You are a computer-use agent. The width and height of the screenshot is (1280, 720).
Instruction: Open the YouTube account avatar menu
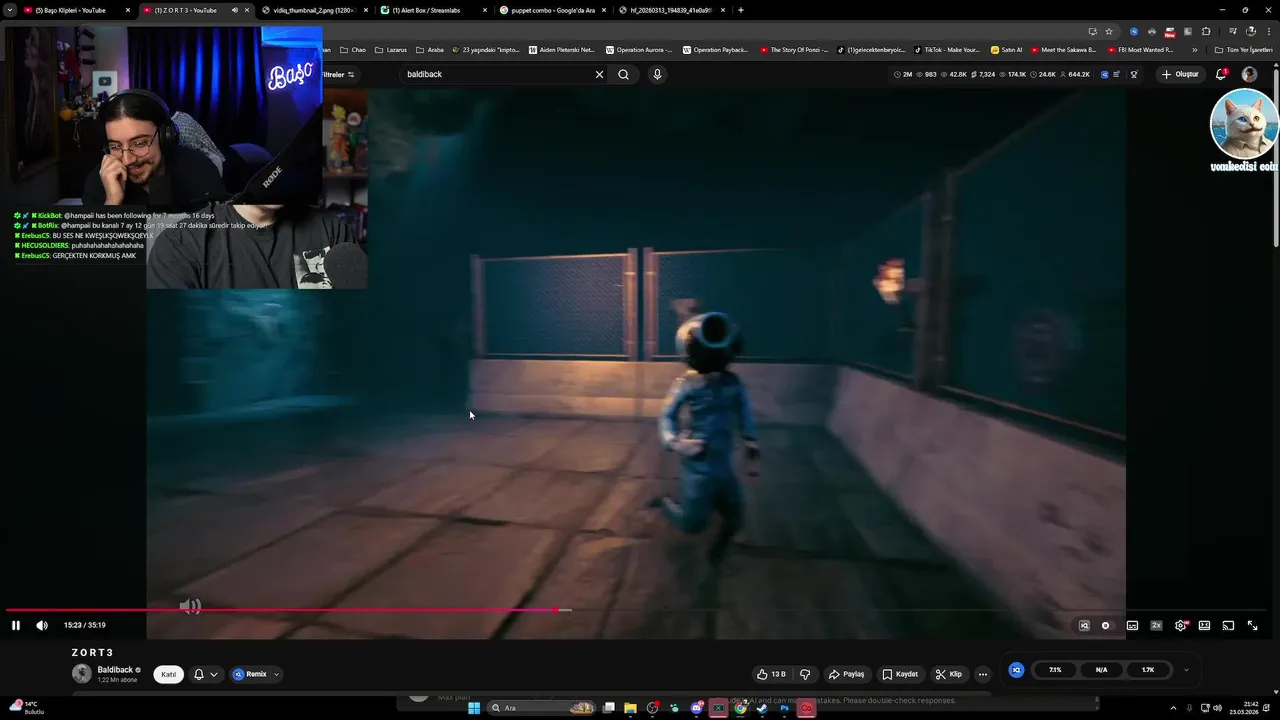point(1249,74)
